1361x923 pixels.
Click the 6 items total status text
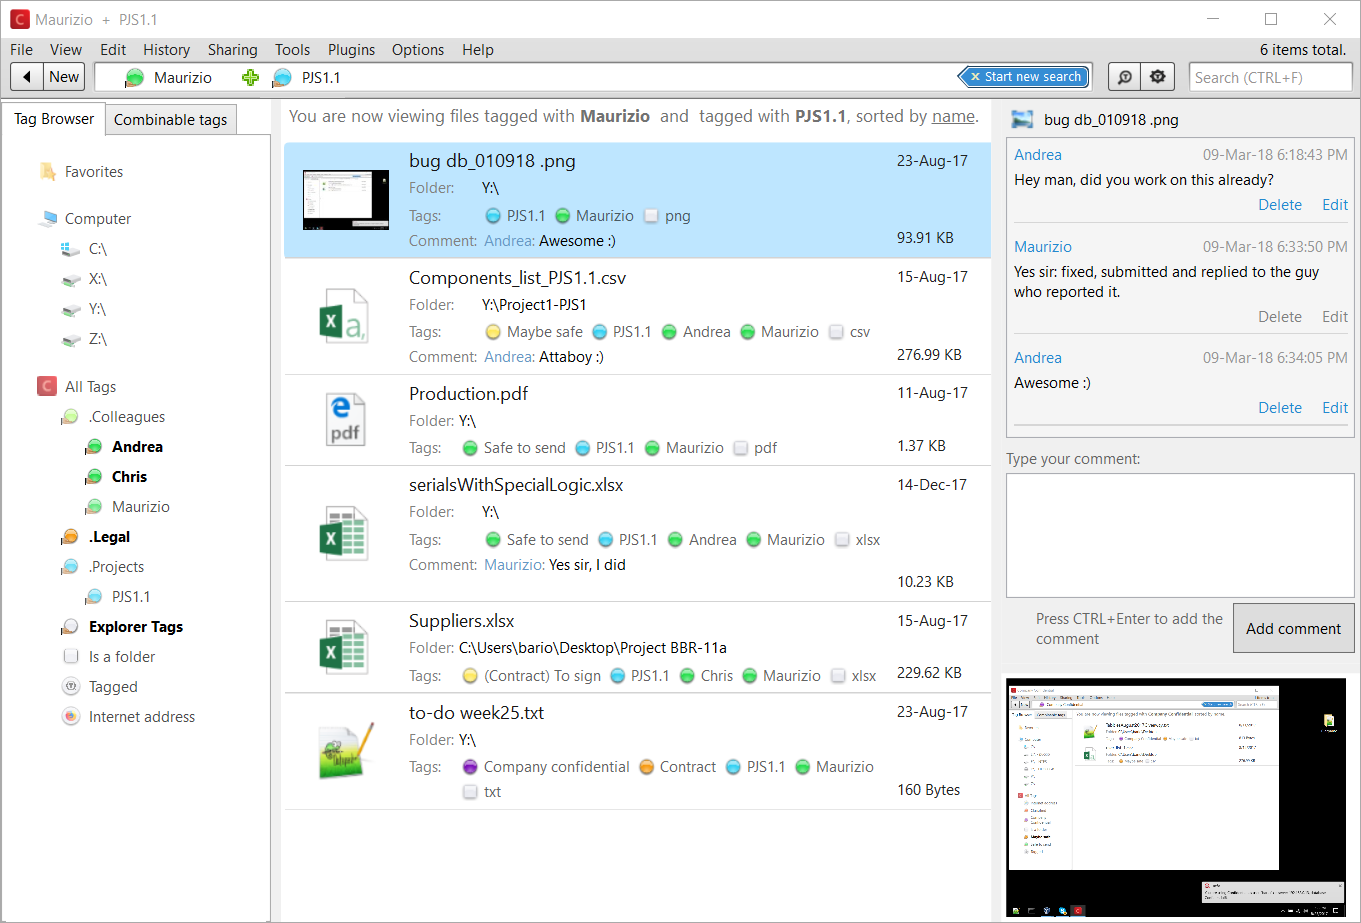(1303, 50)
